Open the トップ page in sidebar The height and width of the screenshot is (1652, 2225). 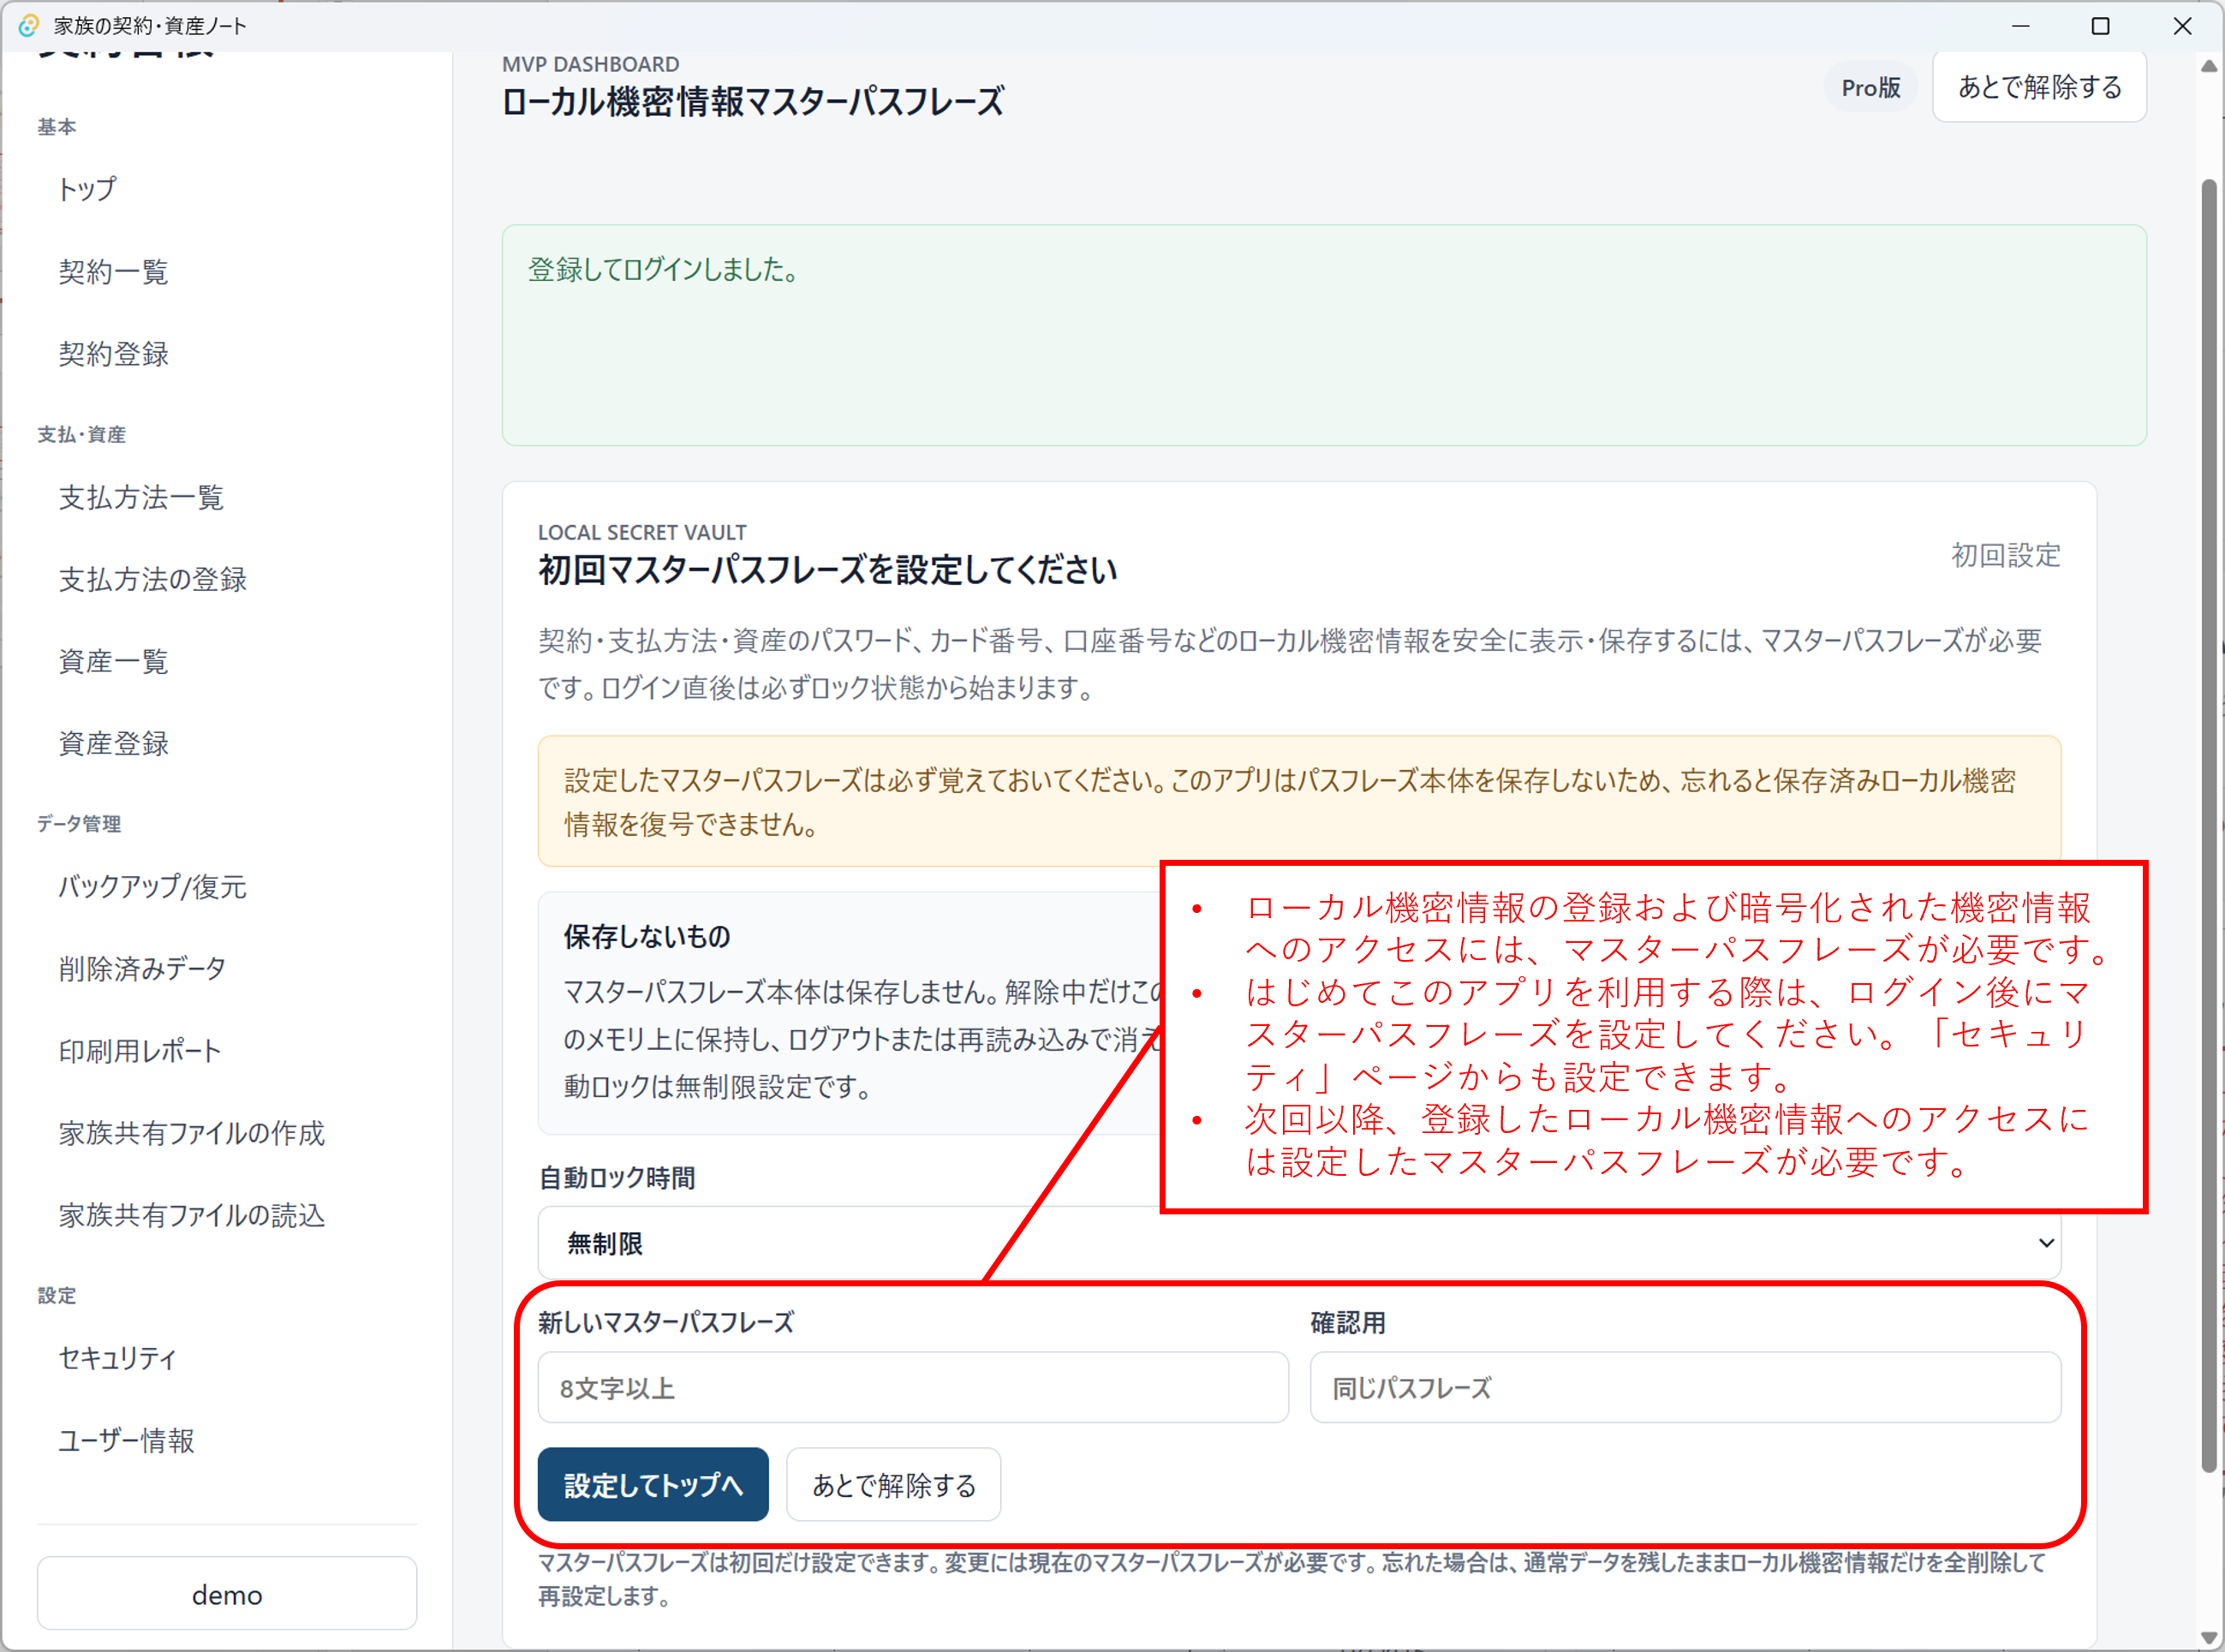[x=87, y=189]
